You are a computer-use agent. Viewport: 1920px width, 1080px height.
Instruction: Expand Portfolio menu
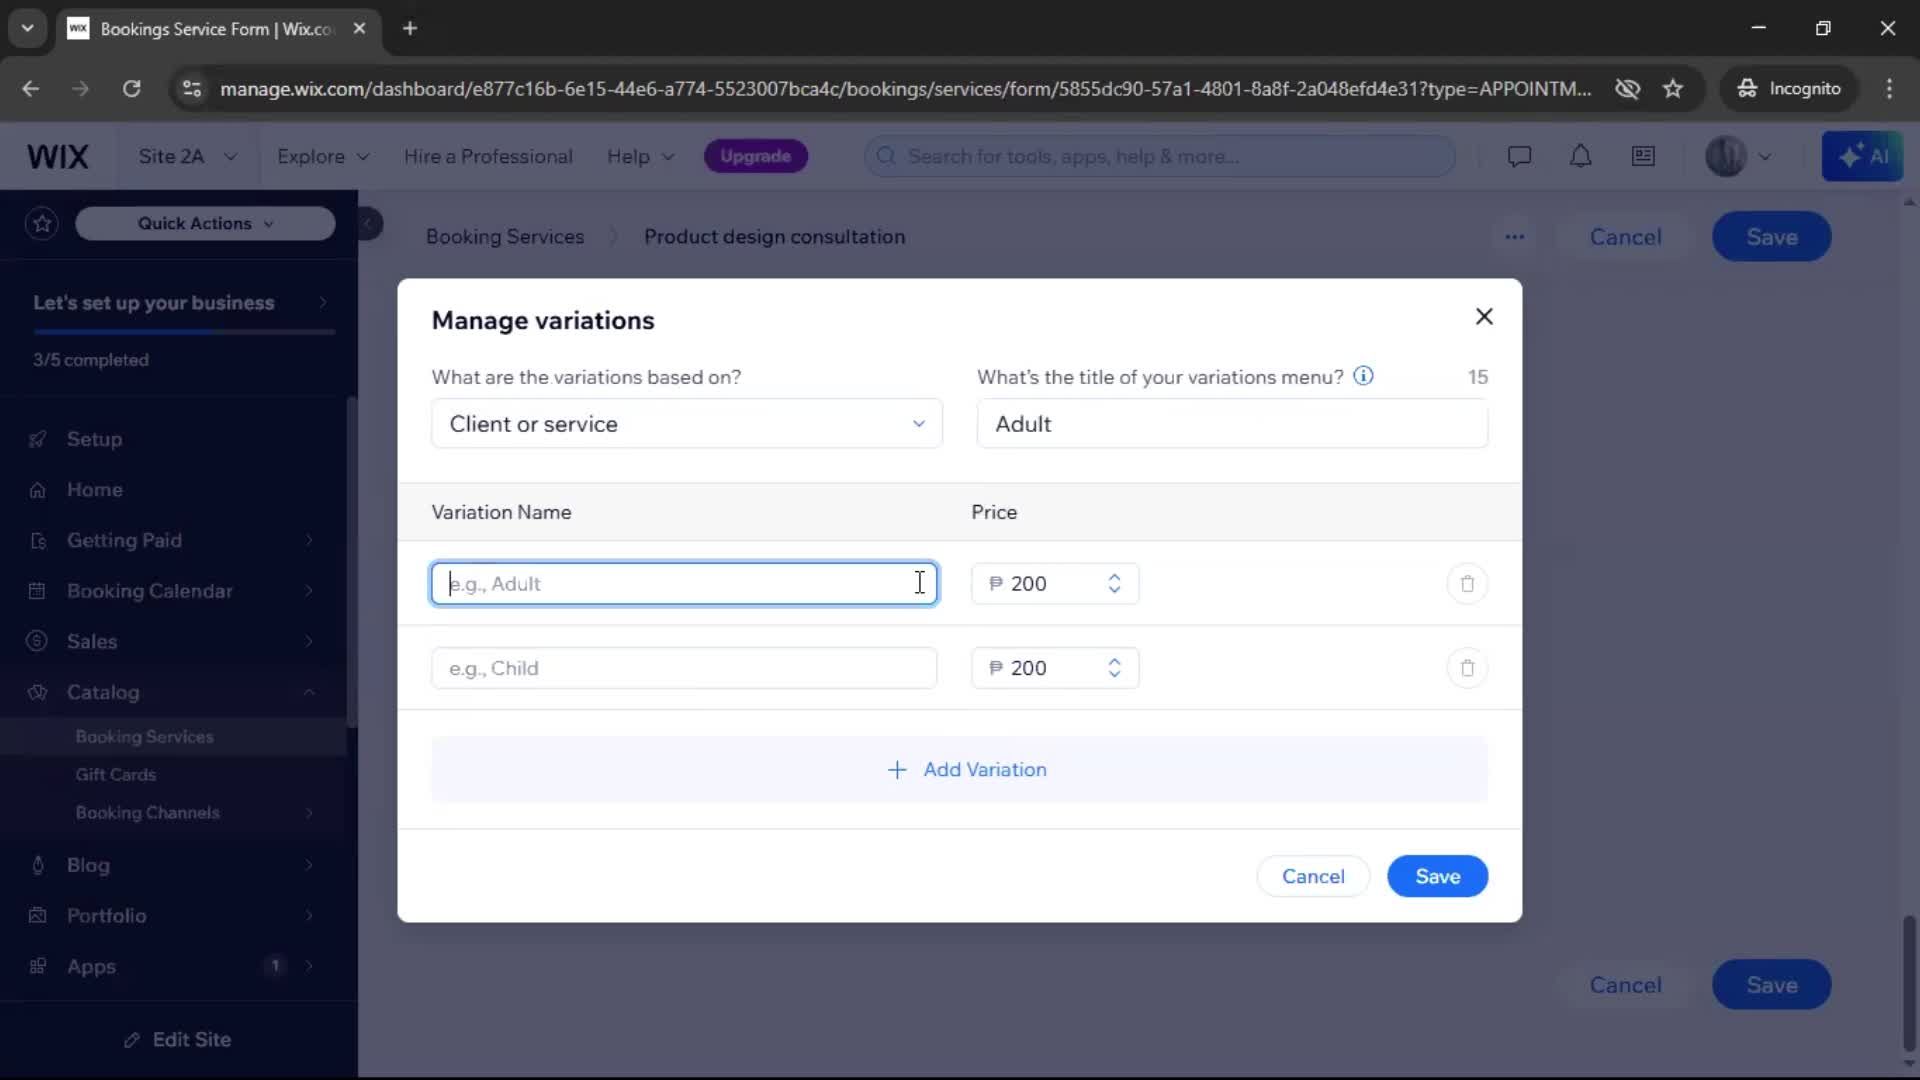click(174, 916)
